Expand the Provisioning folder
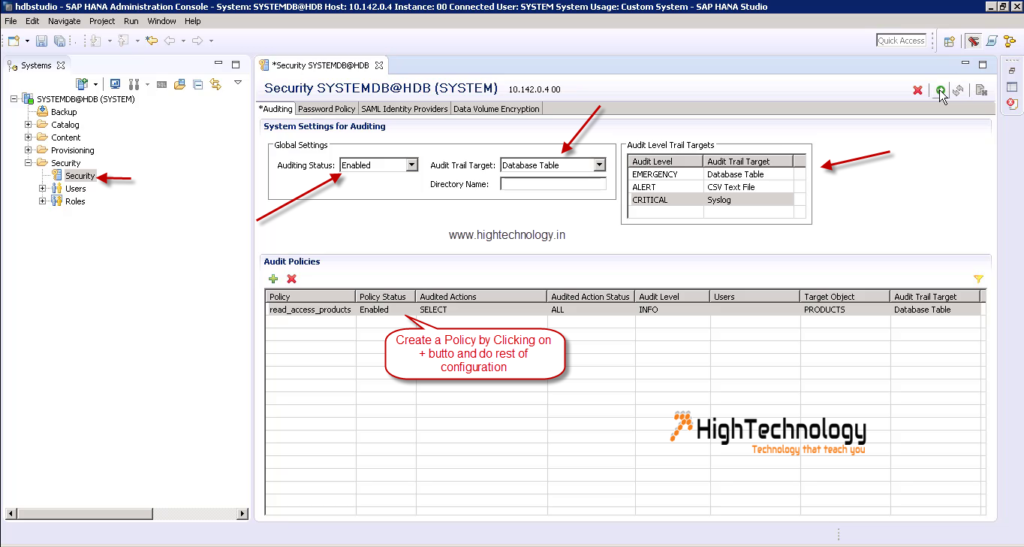 pyautogui.click(x=28, y=150)
